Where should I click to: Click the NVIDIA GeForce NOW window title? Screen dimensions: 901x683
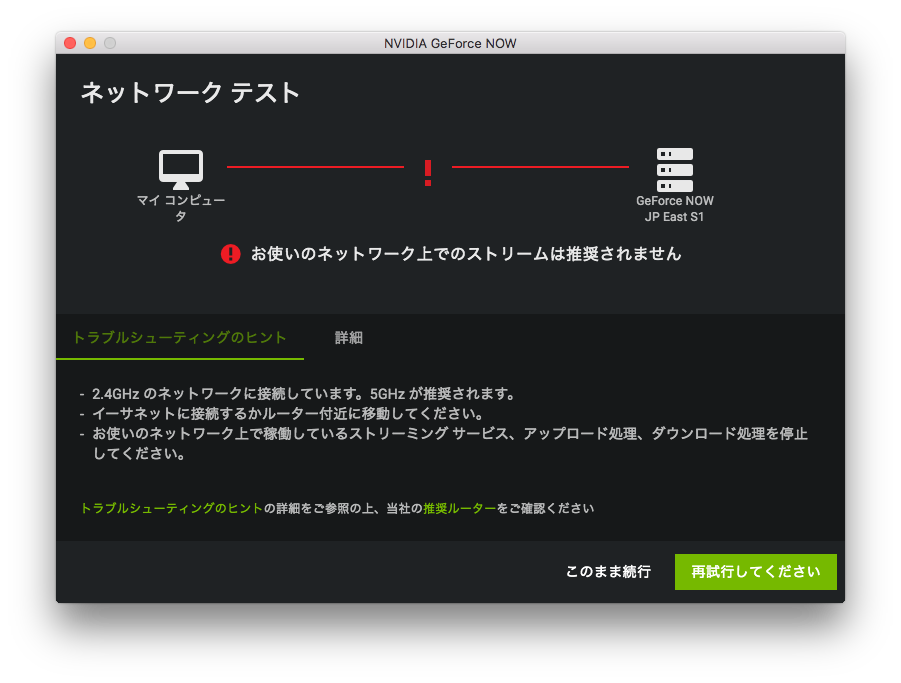(x=450, y=44)
